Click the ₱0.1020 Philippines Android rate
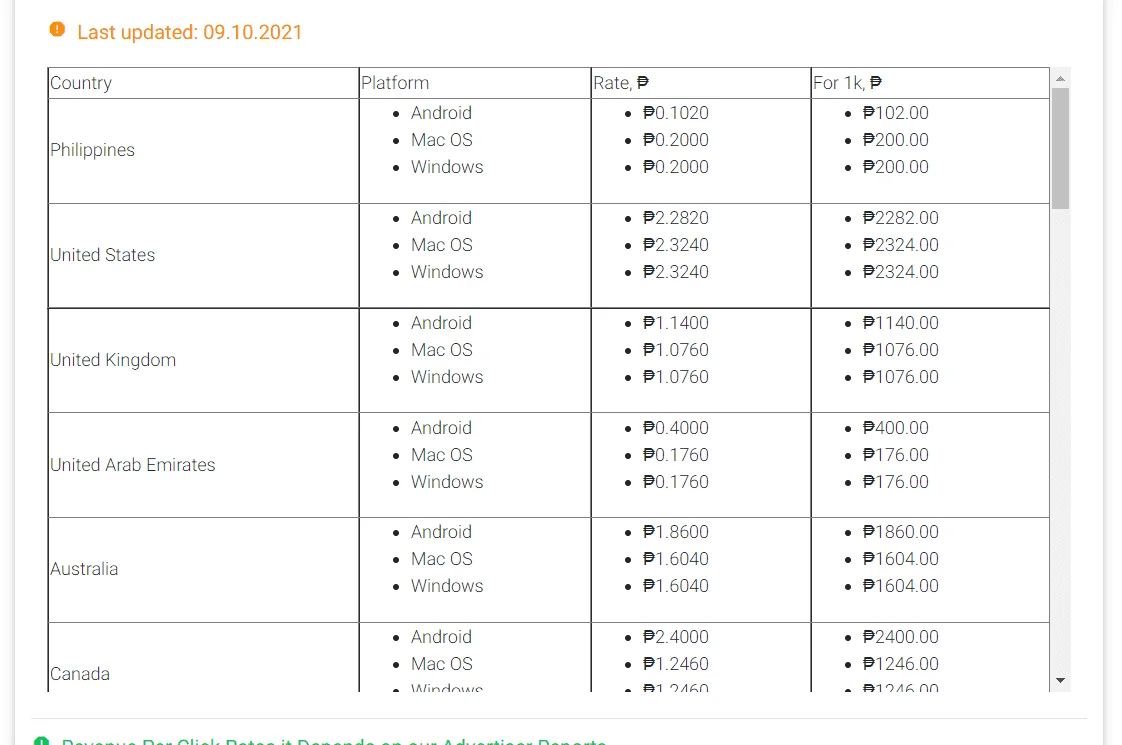The width and height of the screenshot is (1122, 745). (x=675, y=113)
